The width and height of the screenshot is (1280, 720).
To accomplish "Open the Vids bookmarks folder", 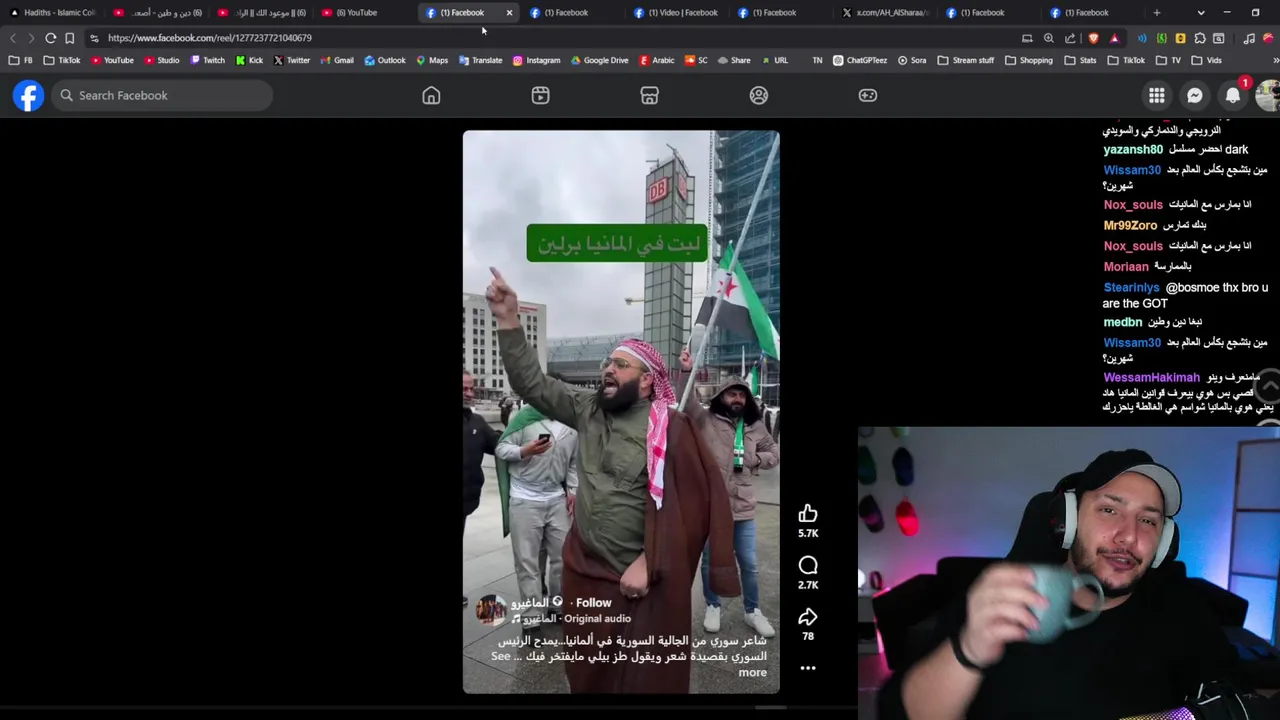I will pos(1206,60).
